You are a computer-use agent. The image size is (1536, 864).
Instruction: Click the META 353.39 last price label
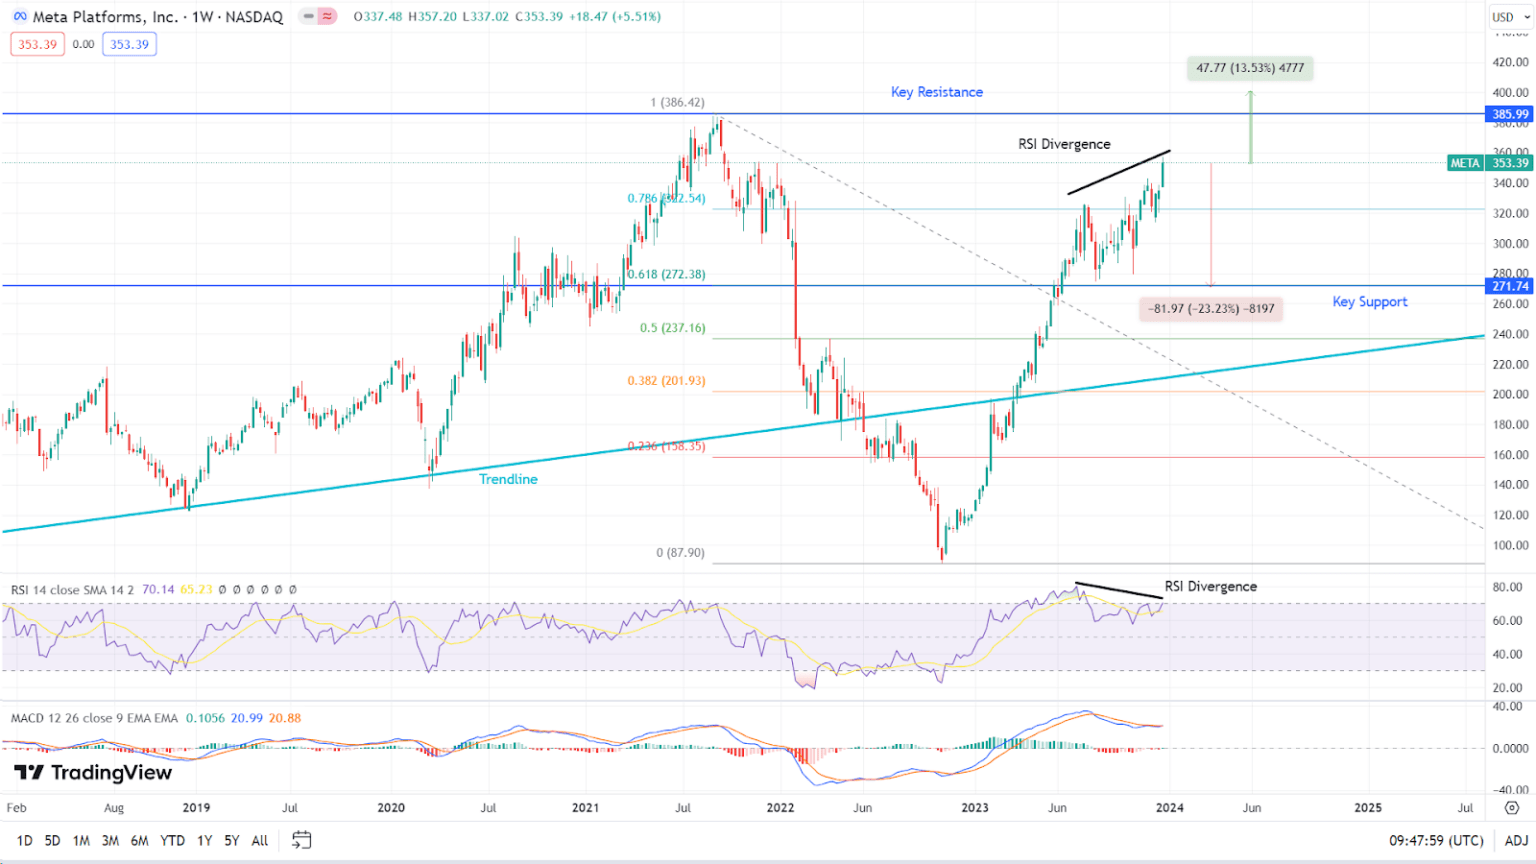1490,163
